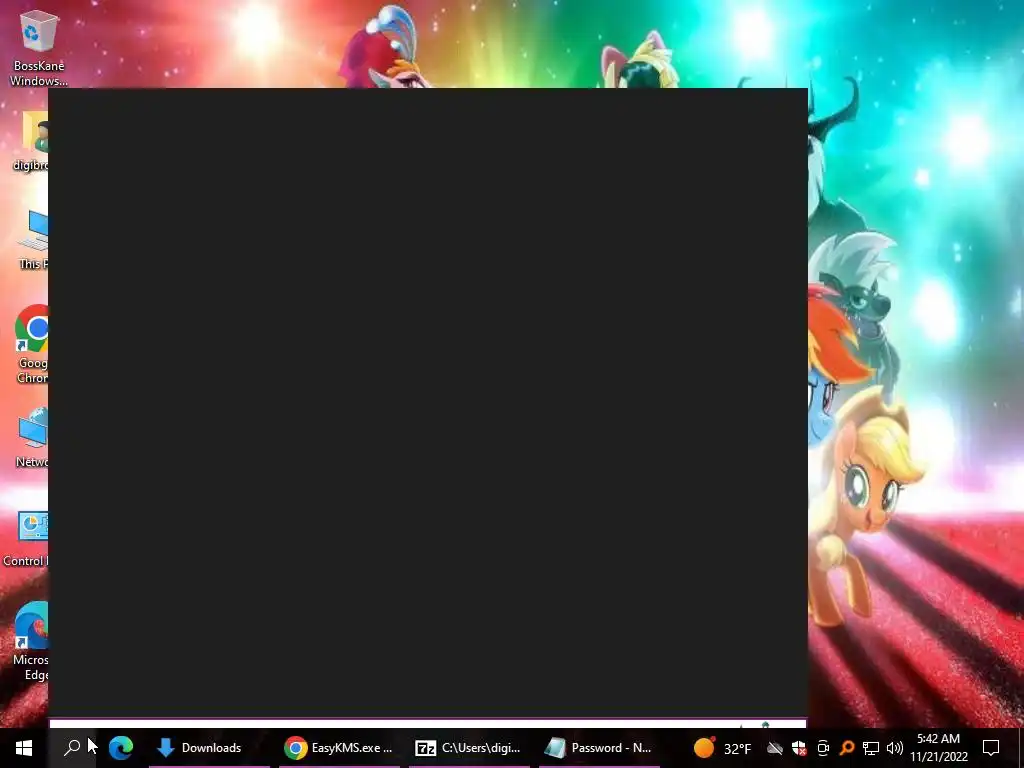
Task: Open the clock showing 5:42 AM
Action: [x=938, y=748]
